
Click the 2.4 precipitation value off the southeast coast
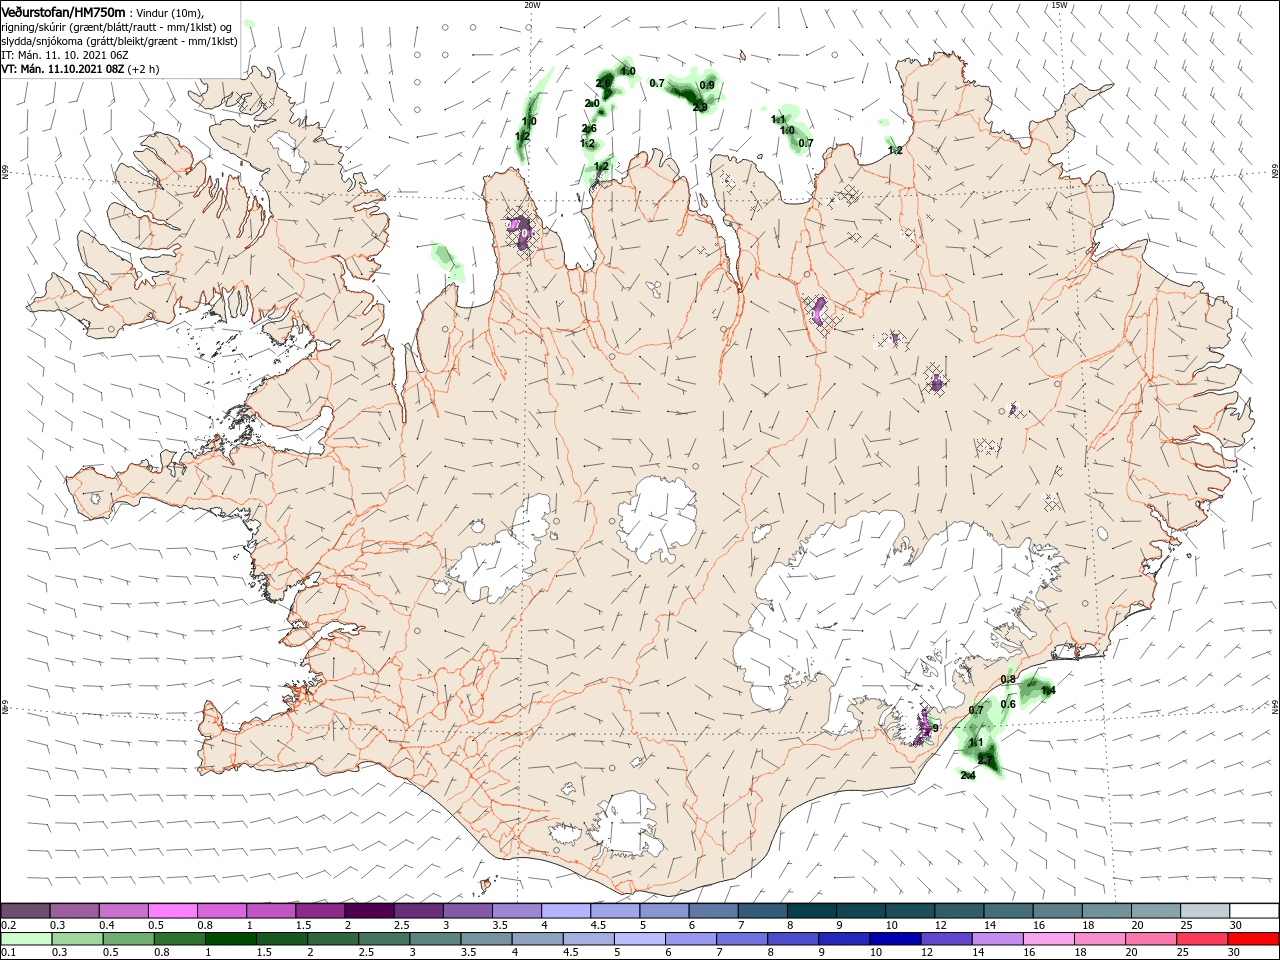click(967, 775)
